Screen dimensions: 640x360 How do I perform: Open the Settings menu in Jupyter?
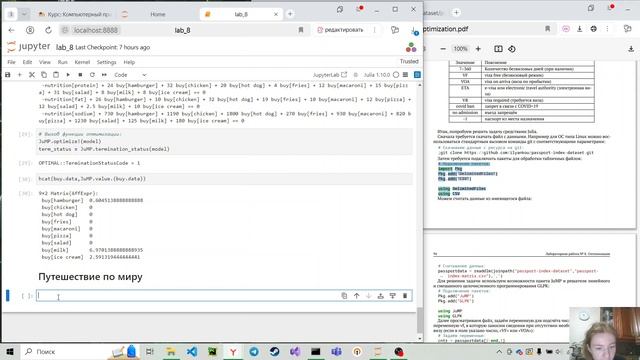click(106, 62)
